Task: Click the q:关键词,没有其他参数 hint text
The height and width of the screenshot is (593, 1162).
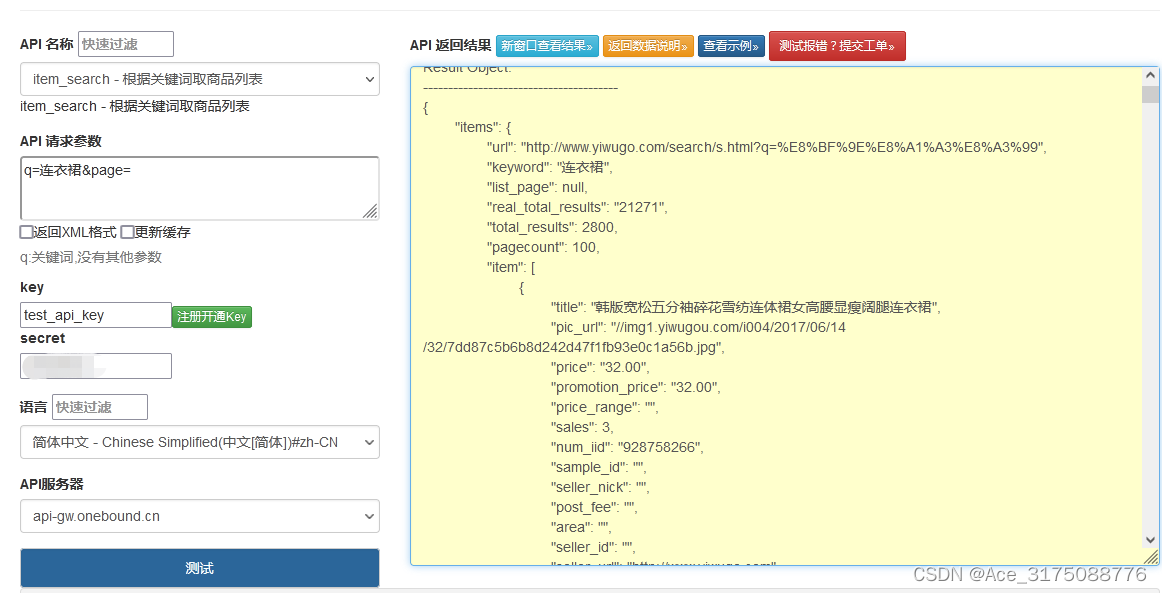Action: pyautogui.click(x=90, y=258)
